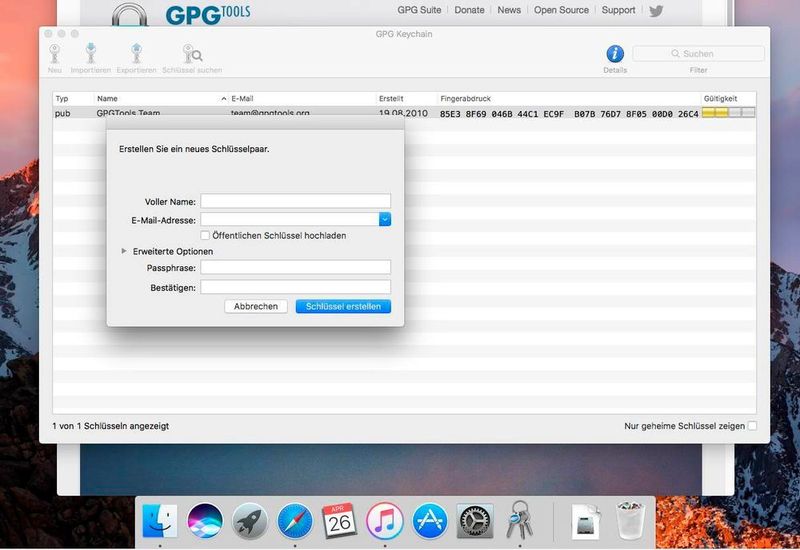
Task: Select the pub type cell in key row
Action: (x=63, y=113)
